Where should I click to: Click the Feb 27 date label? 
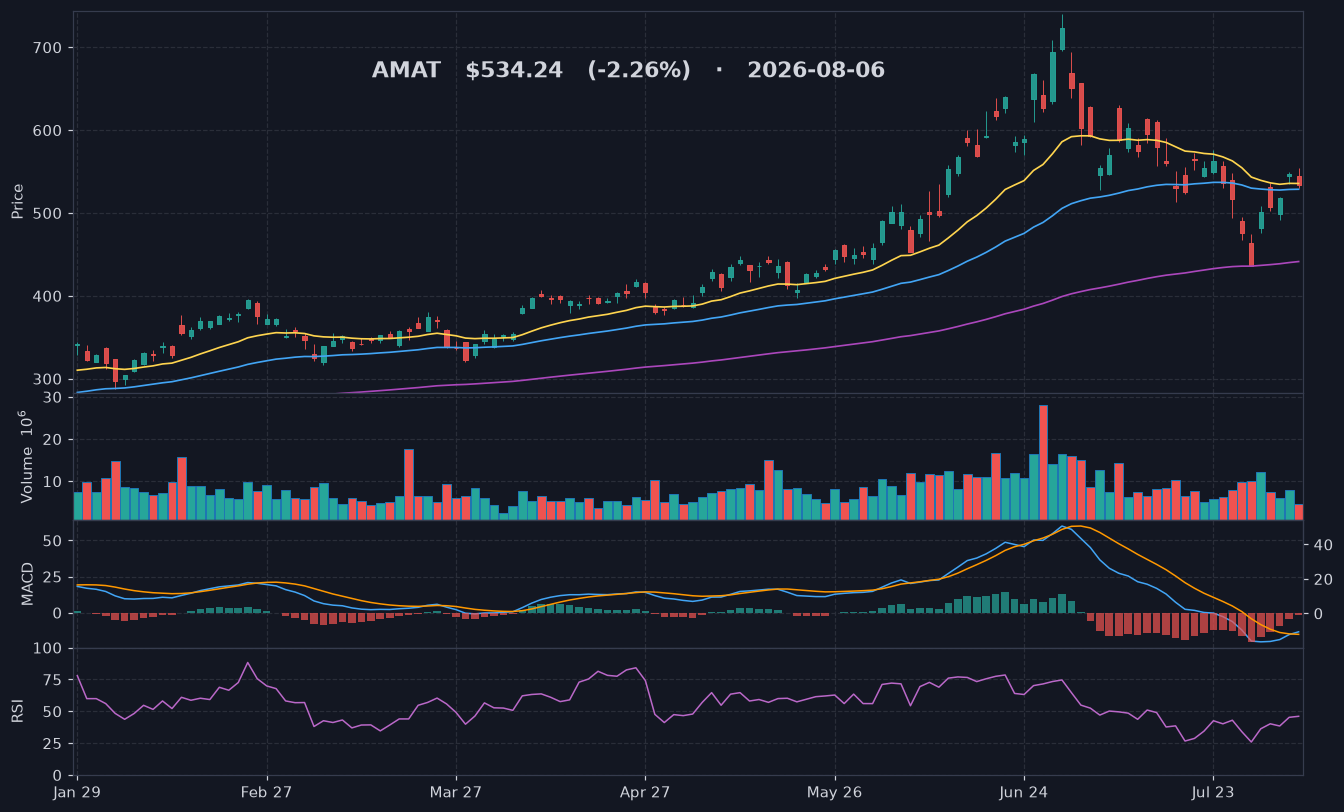point(268,792)
